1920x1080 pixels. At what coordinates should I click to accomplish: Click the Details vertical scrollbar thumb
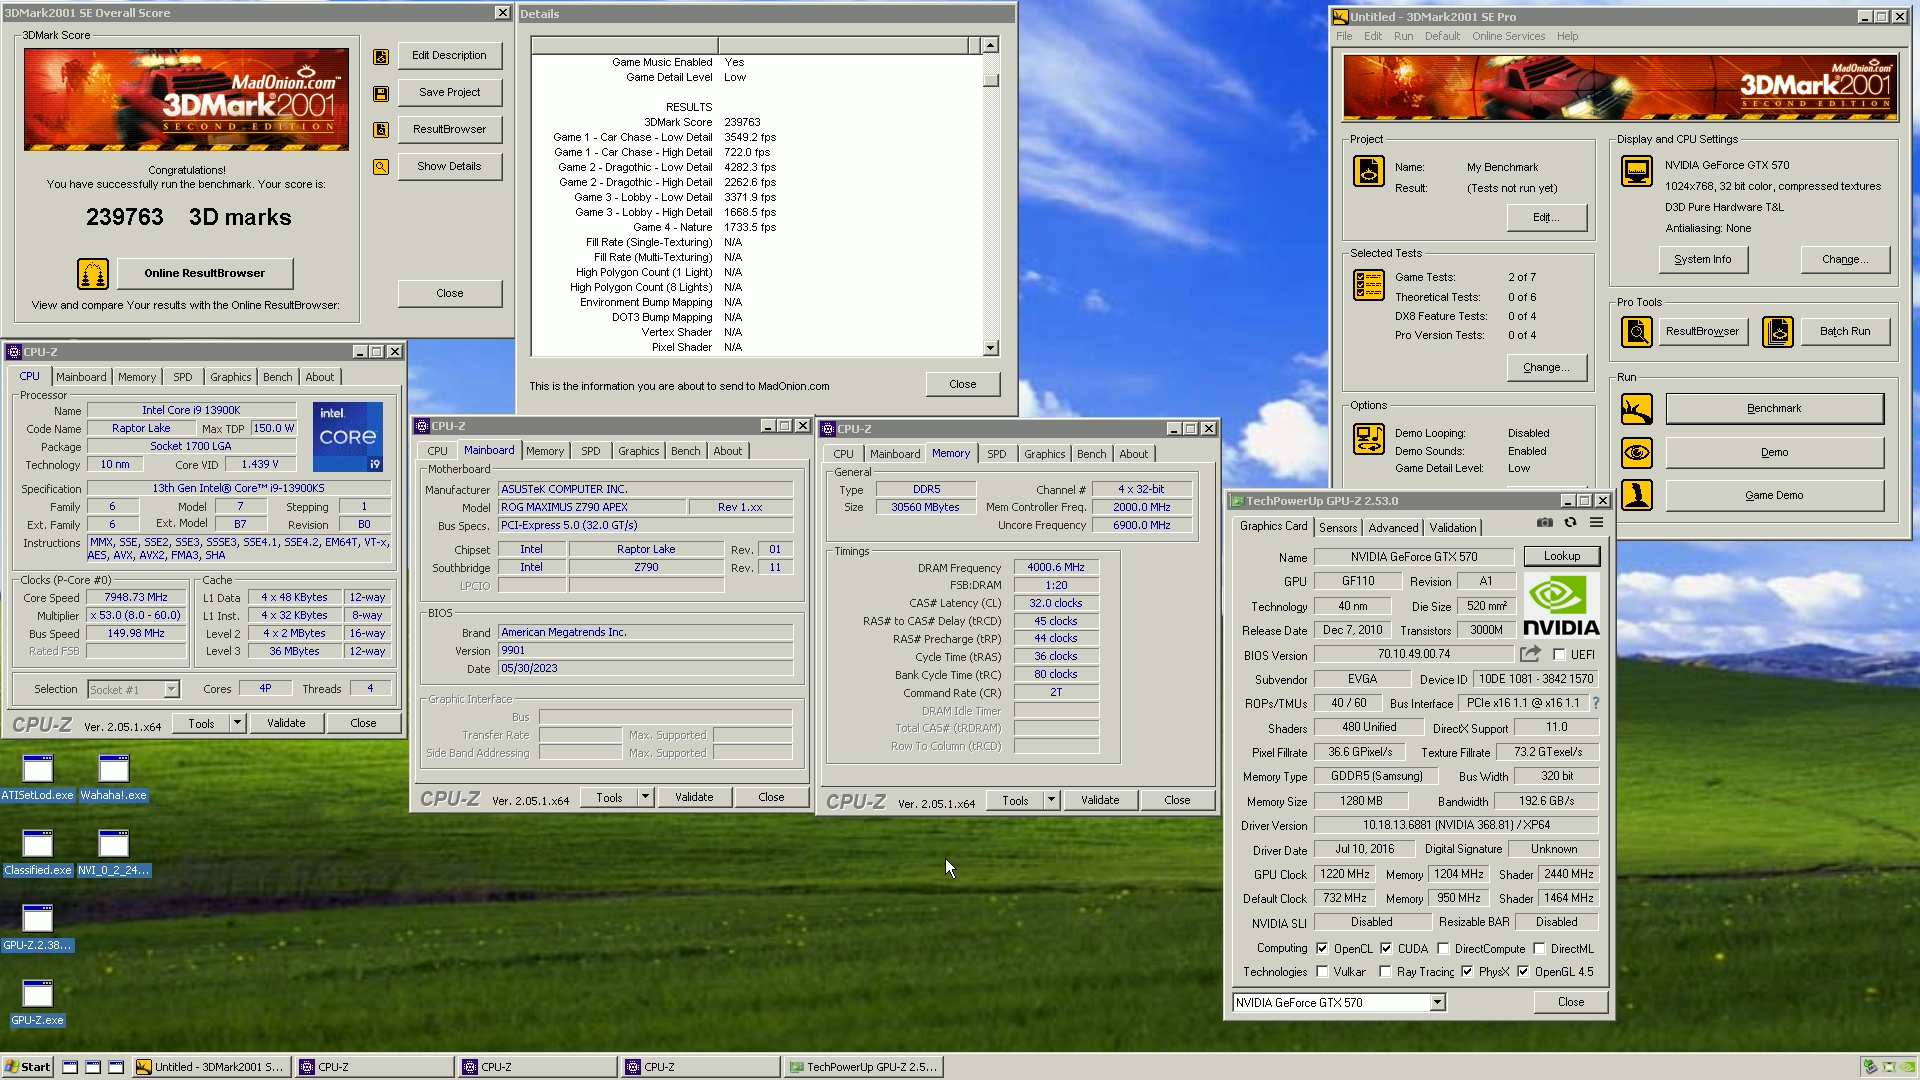(x=990, y=80)
